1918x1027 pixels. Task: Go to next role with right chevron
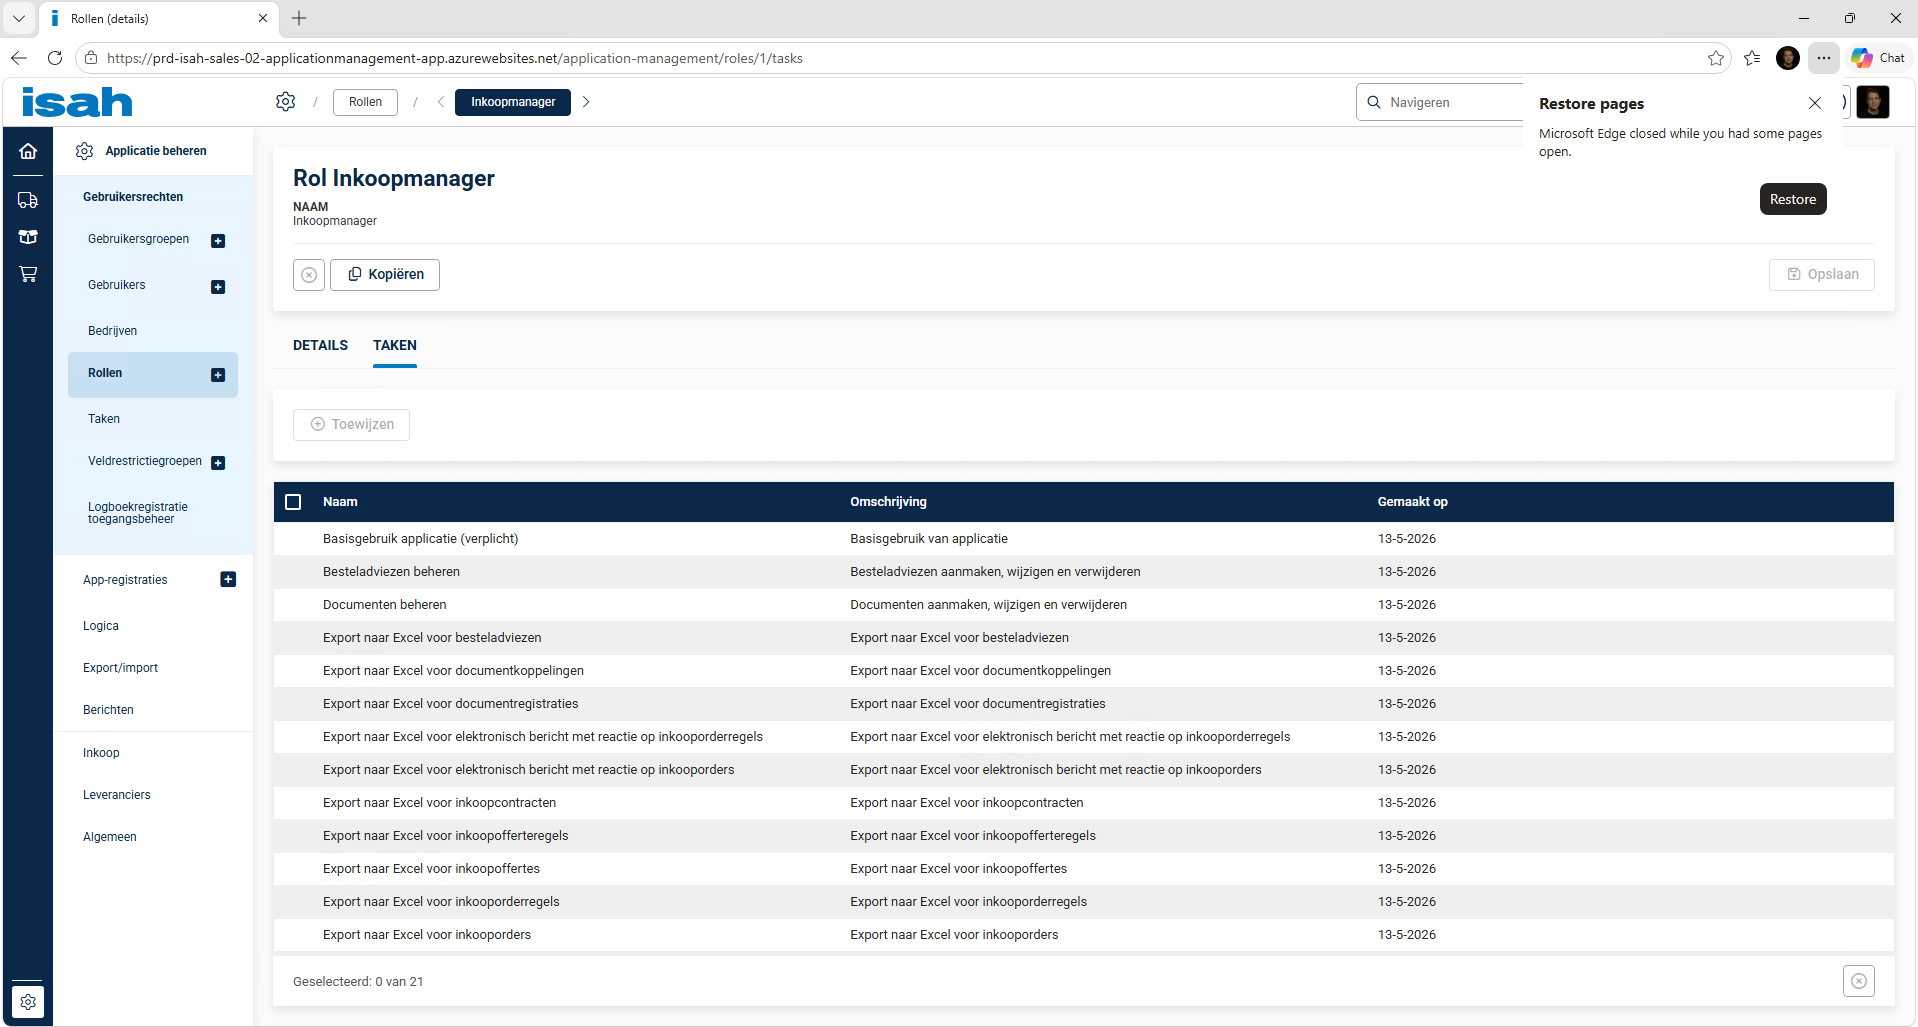[x=586, y=102]
